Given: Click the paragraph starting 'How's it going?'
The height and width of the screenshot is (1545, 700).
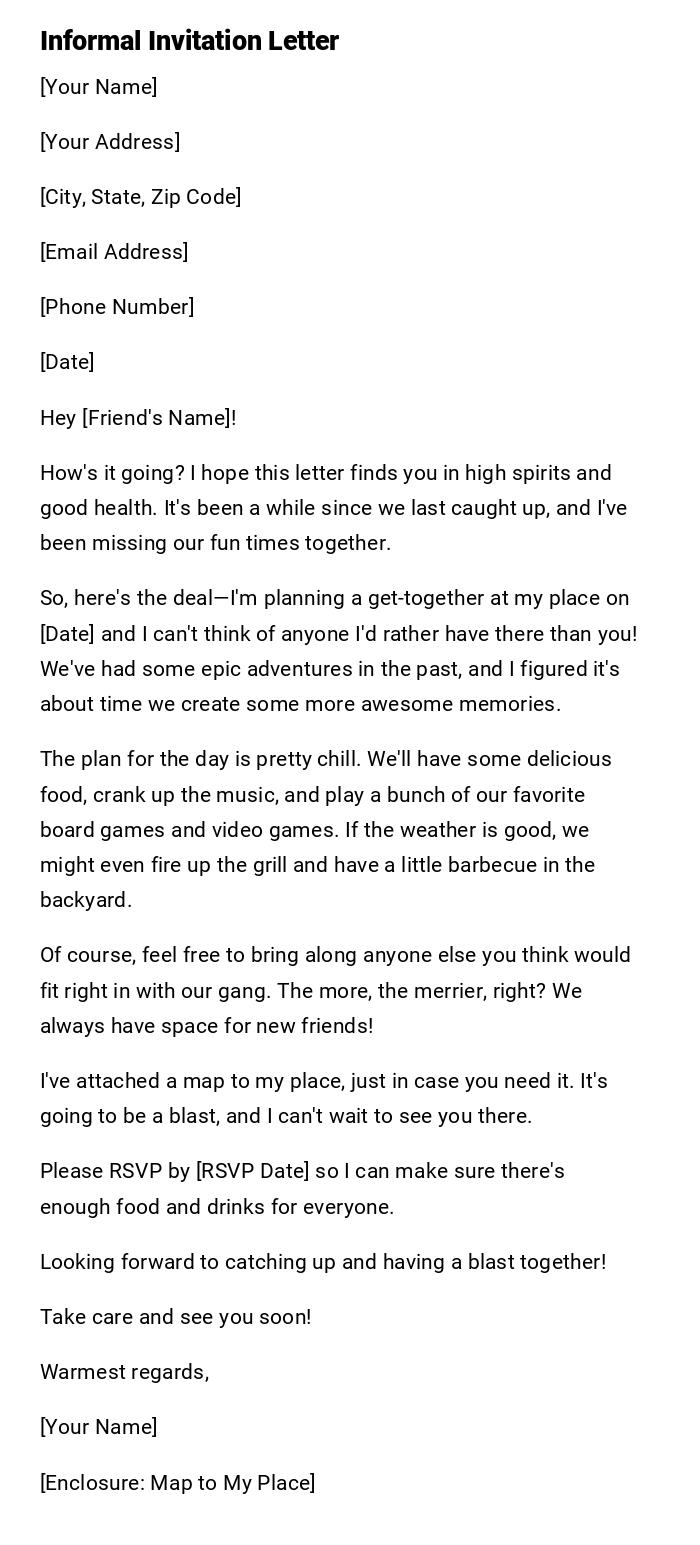Looking at the screenshot, I should click(x=333, y=508).
